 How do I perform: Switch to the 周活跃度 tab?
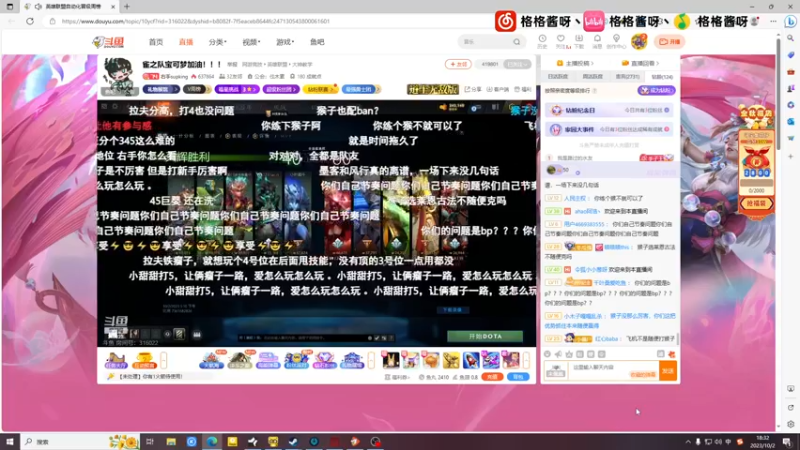click(592, 77)
